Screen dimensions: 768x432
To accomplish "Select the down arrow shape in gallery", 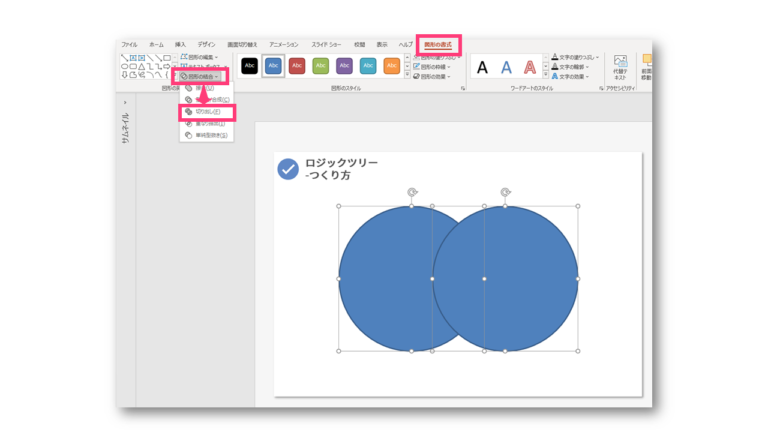I will tap(124, 74).
